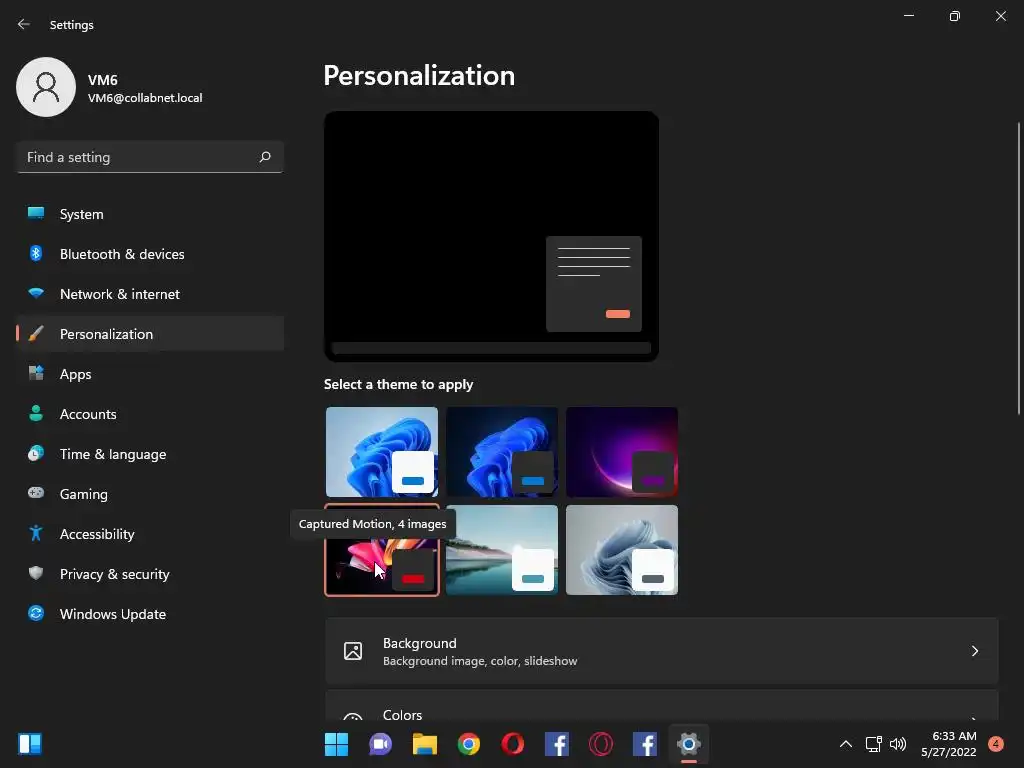Click the back arrow in Settings header

point(24,24)
